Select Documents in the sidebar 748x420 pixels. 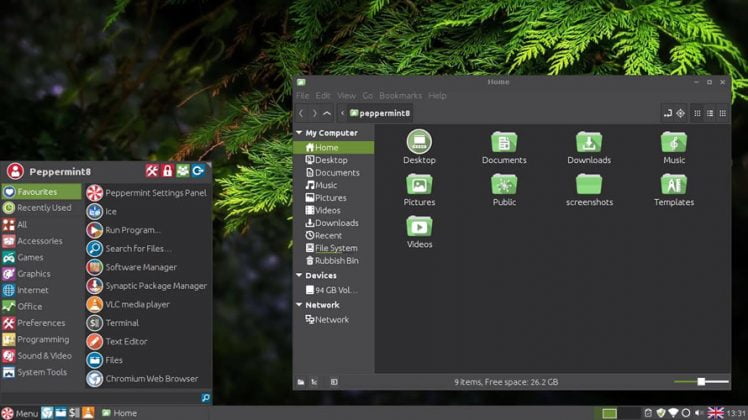coord(333,173)
